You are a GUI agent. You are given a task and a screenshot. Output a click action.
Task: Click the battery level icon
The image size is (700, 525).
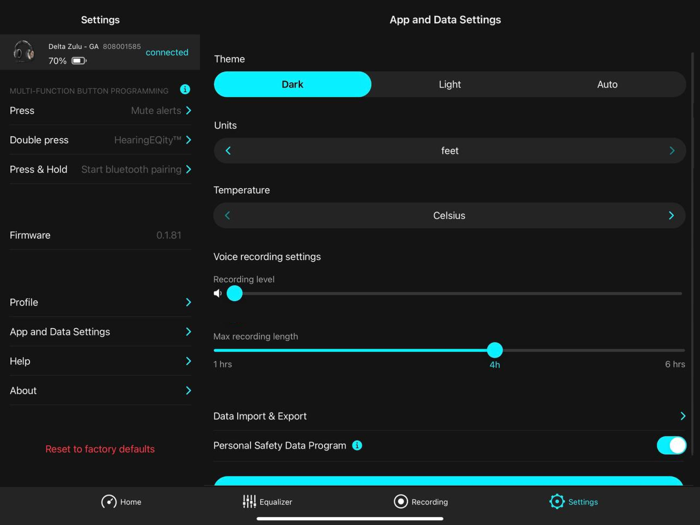(x=79, y=61)
